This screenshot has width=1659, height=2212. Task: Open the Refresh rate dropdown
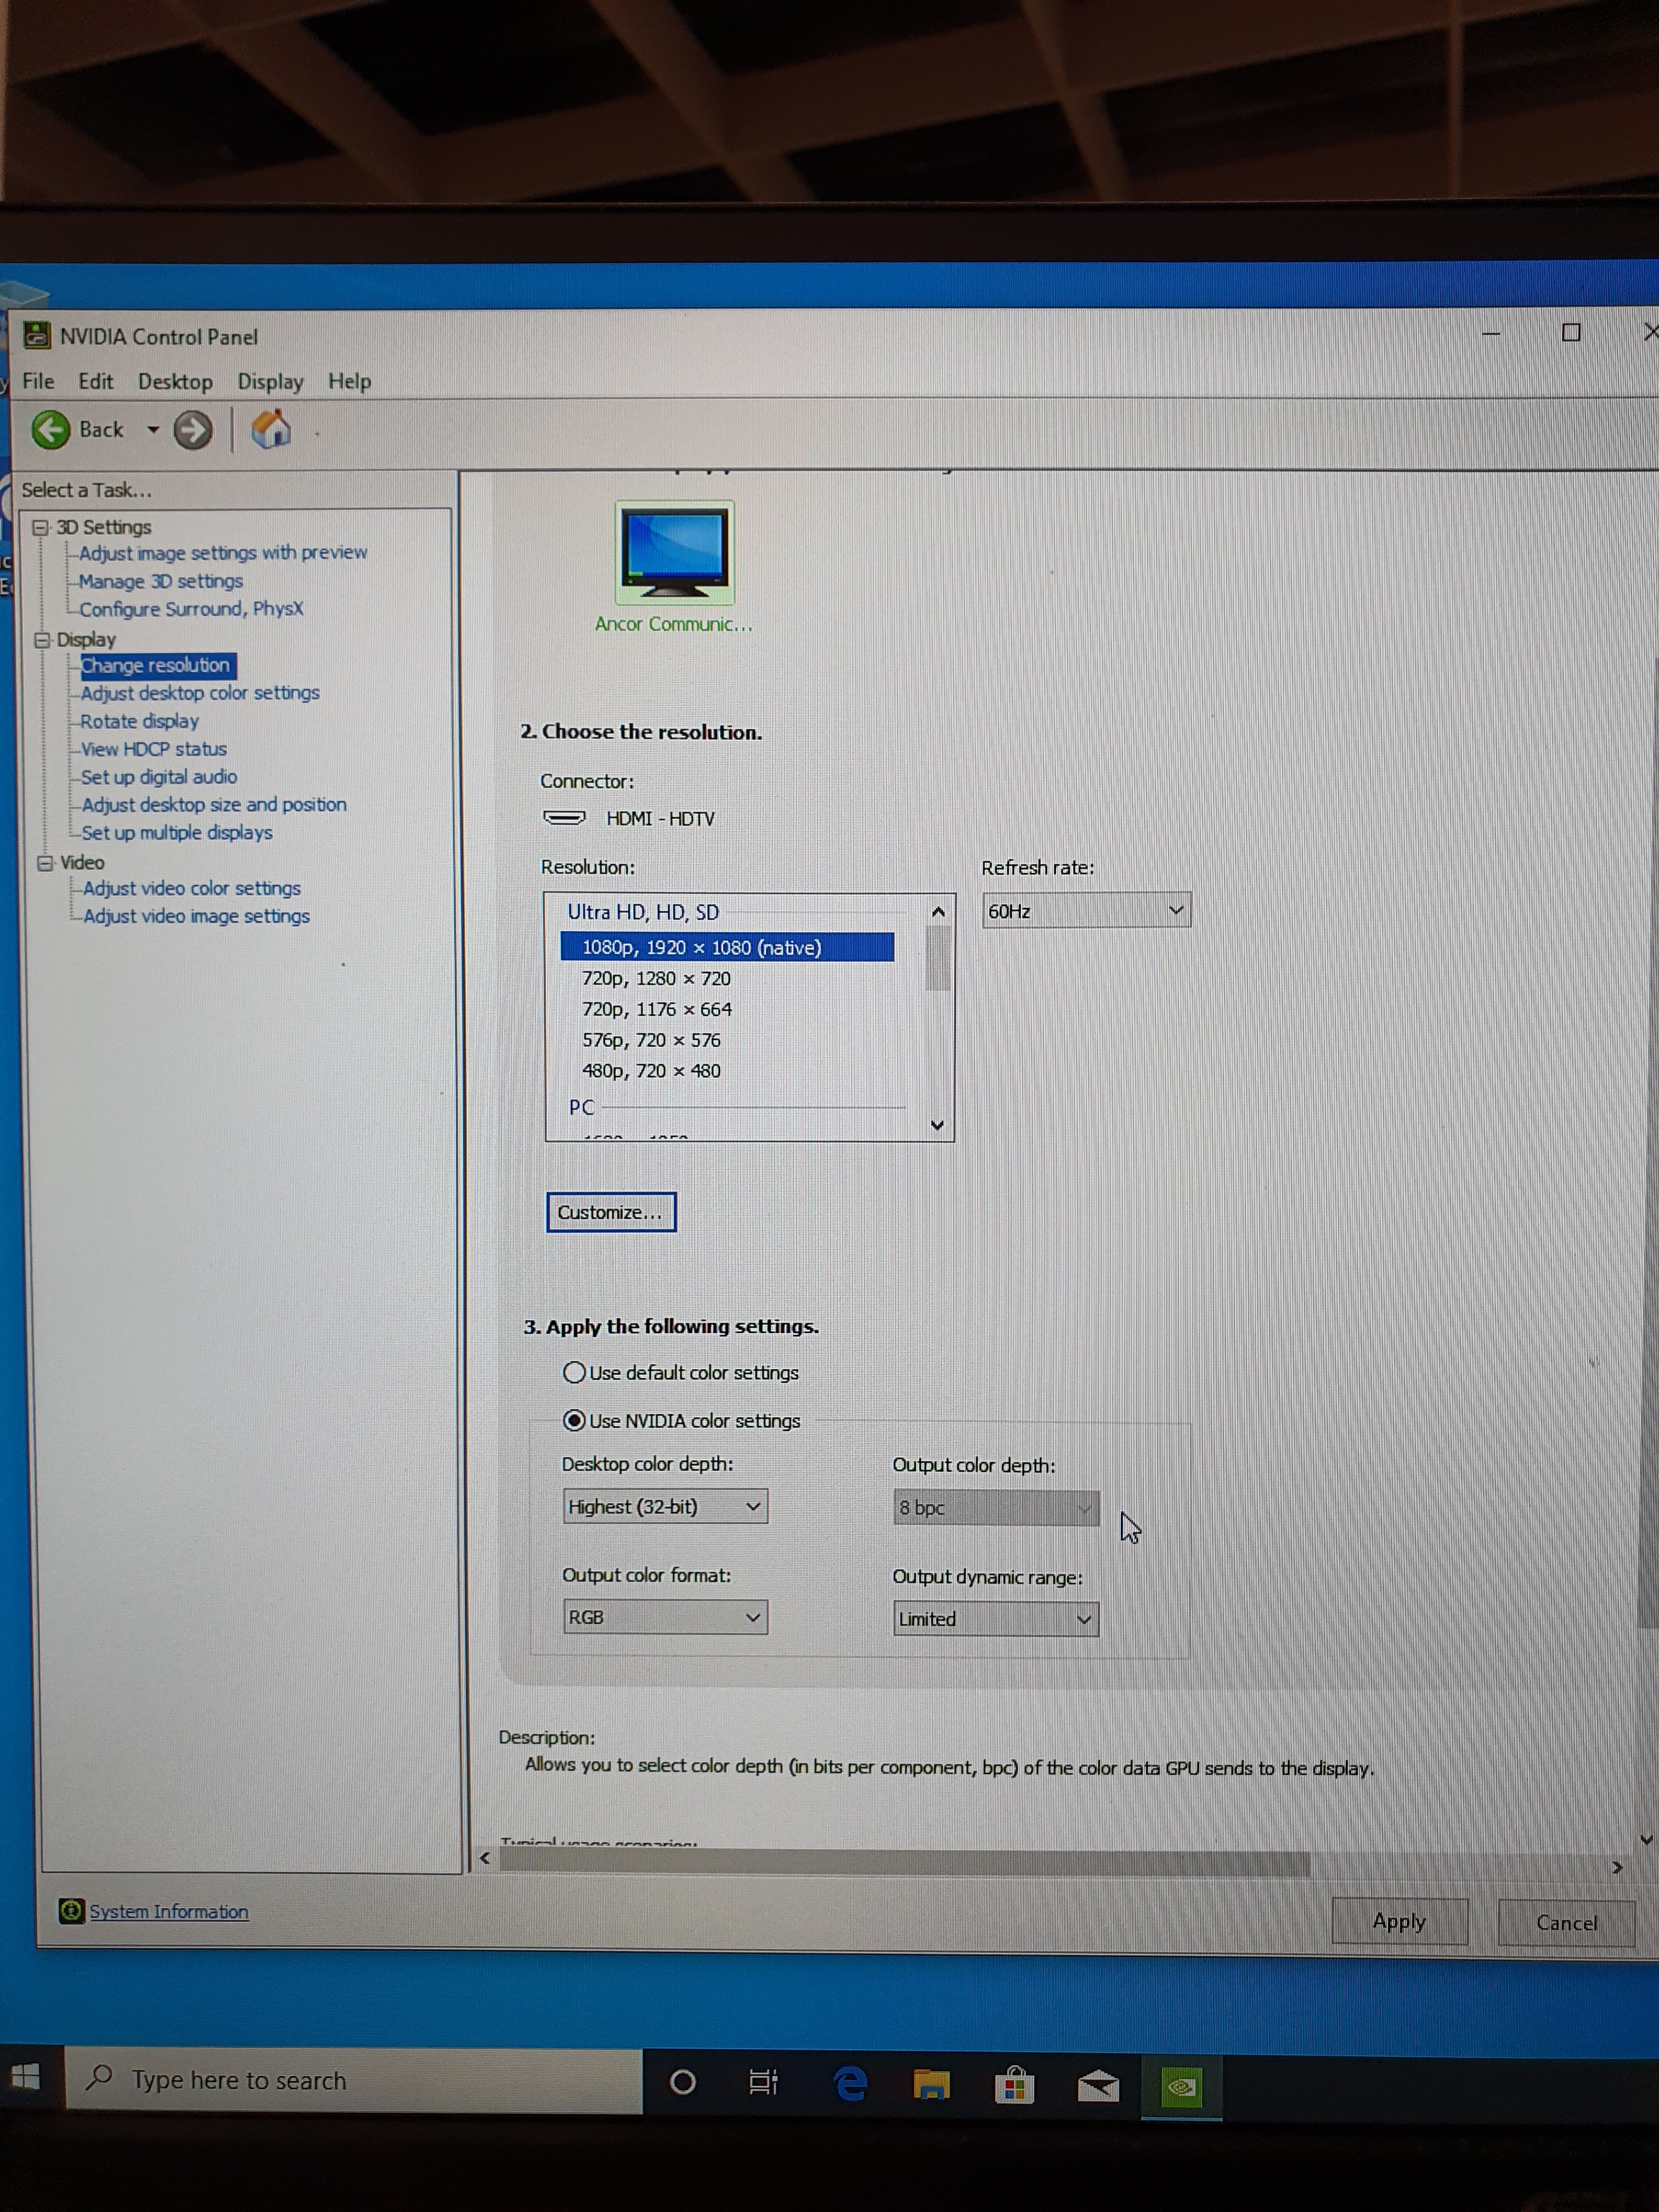tap(1086, 911)
